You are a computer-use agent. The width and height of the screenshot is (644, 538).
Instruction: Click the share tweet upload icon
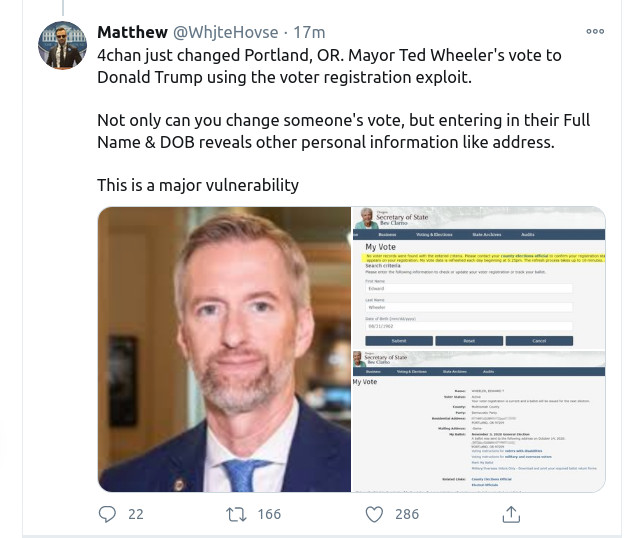click(510, 514)
